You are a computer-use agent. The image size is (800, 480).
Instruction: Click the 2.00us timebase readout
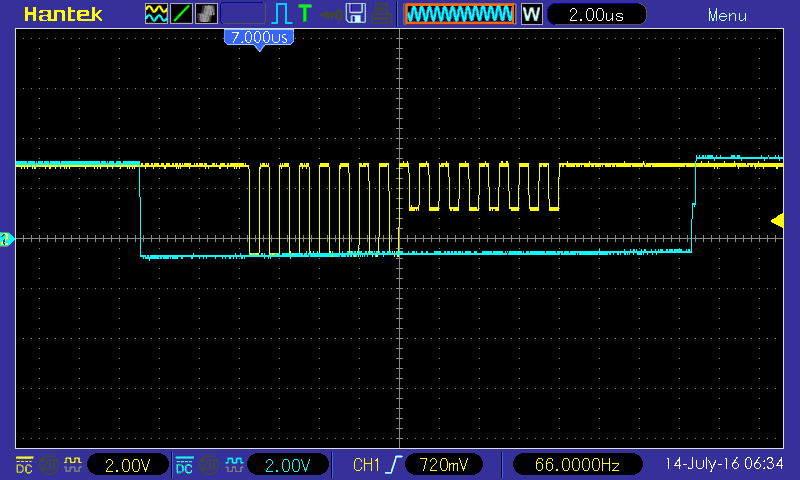tap(596, 15)
